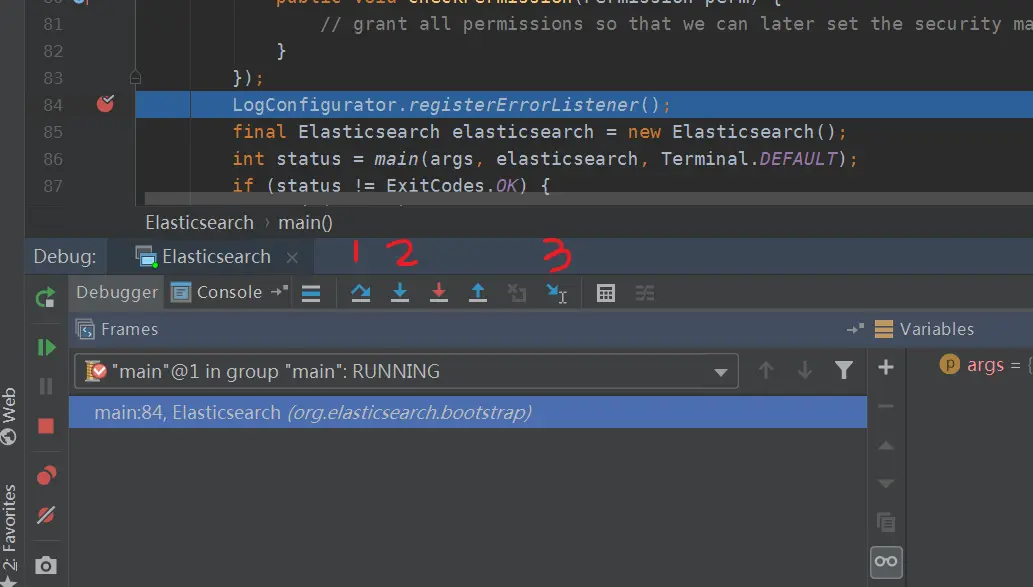This screenshot has height=587, width=1033.
Task: Toggle the show watches glasses icon
Action: [886, 562]
